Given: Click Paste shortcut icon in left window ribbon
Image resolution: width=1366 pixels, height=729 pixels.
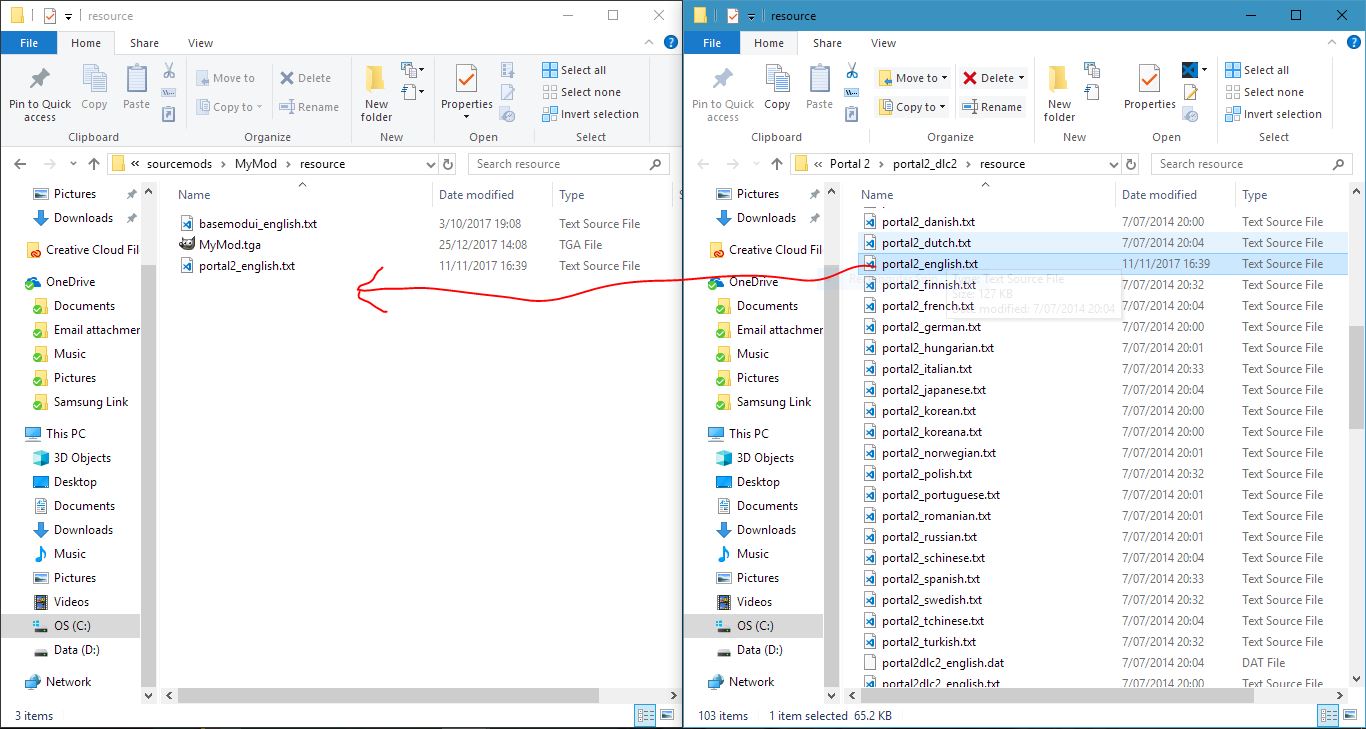Looking at the screenshot, I should pos(169,115).
